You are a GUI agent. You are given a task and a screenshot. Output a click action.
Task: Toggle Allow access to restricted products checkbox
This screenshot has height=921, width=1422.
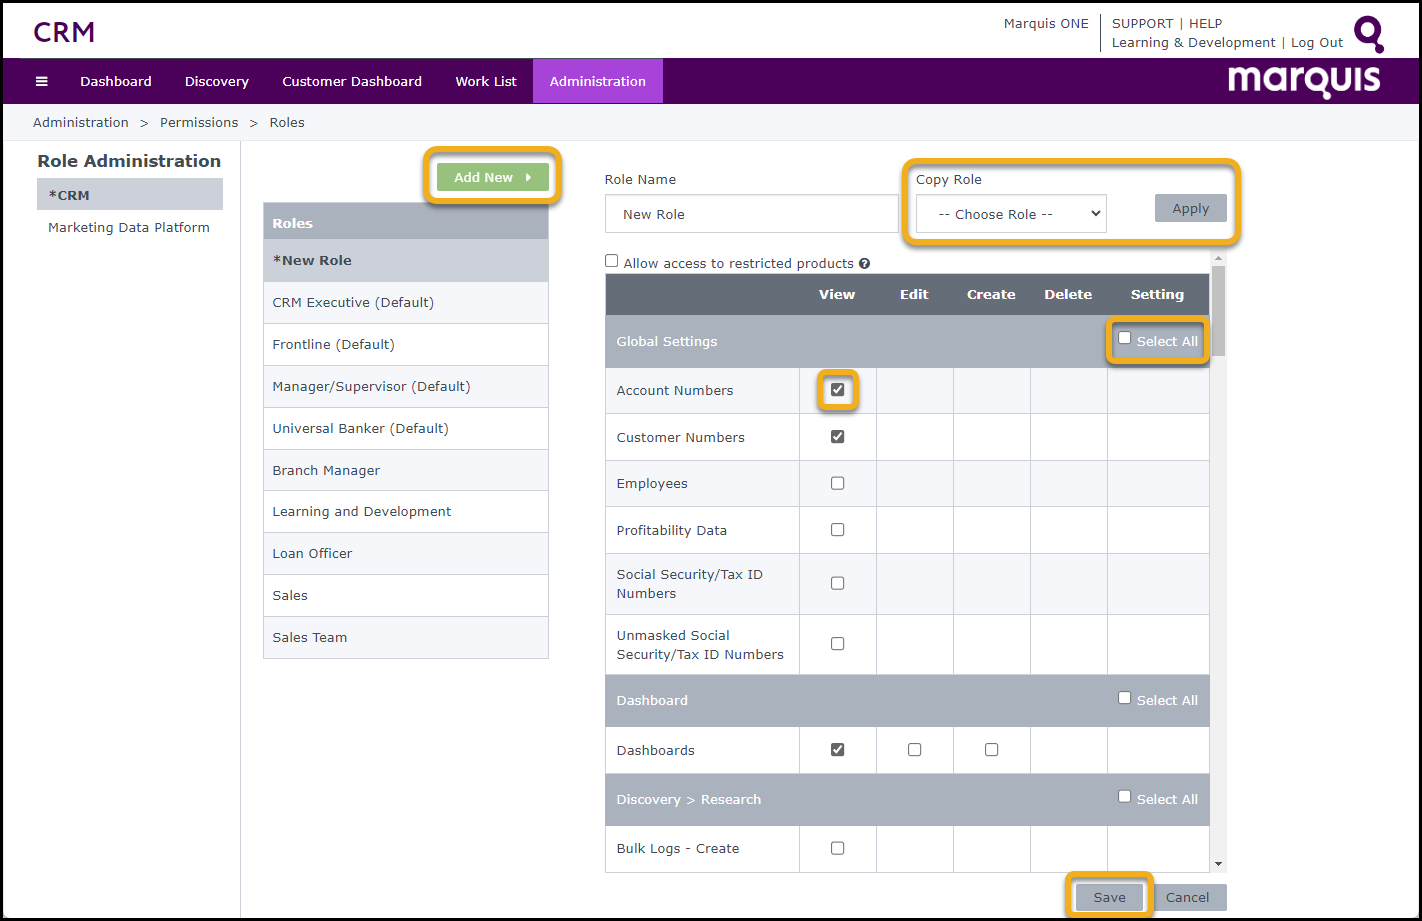point(612,261)
